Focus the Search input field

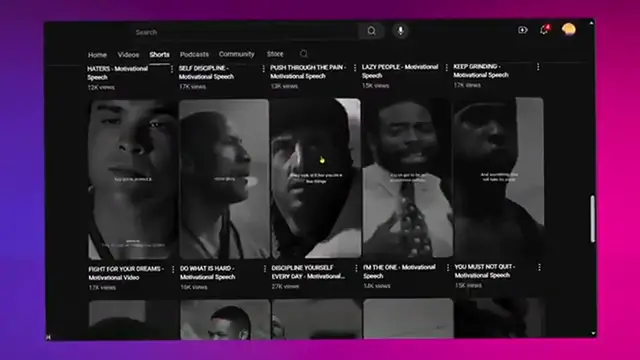click(245, 32)
